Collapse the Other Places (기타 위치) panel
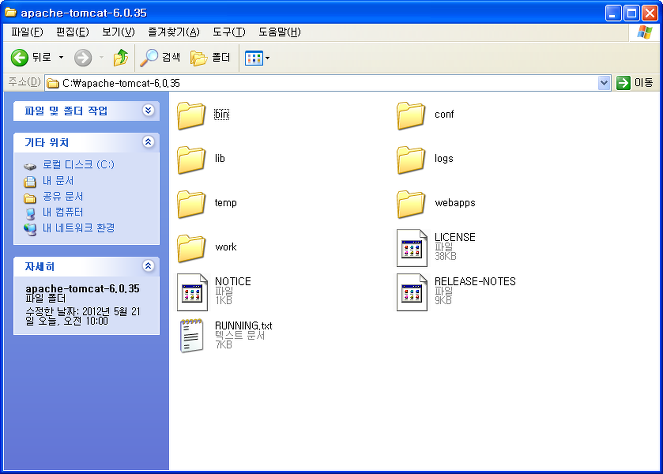Screen dimensions: 663x474 click(148, 142)
